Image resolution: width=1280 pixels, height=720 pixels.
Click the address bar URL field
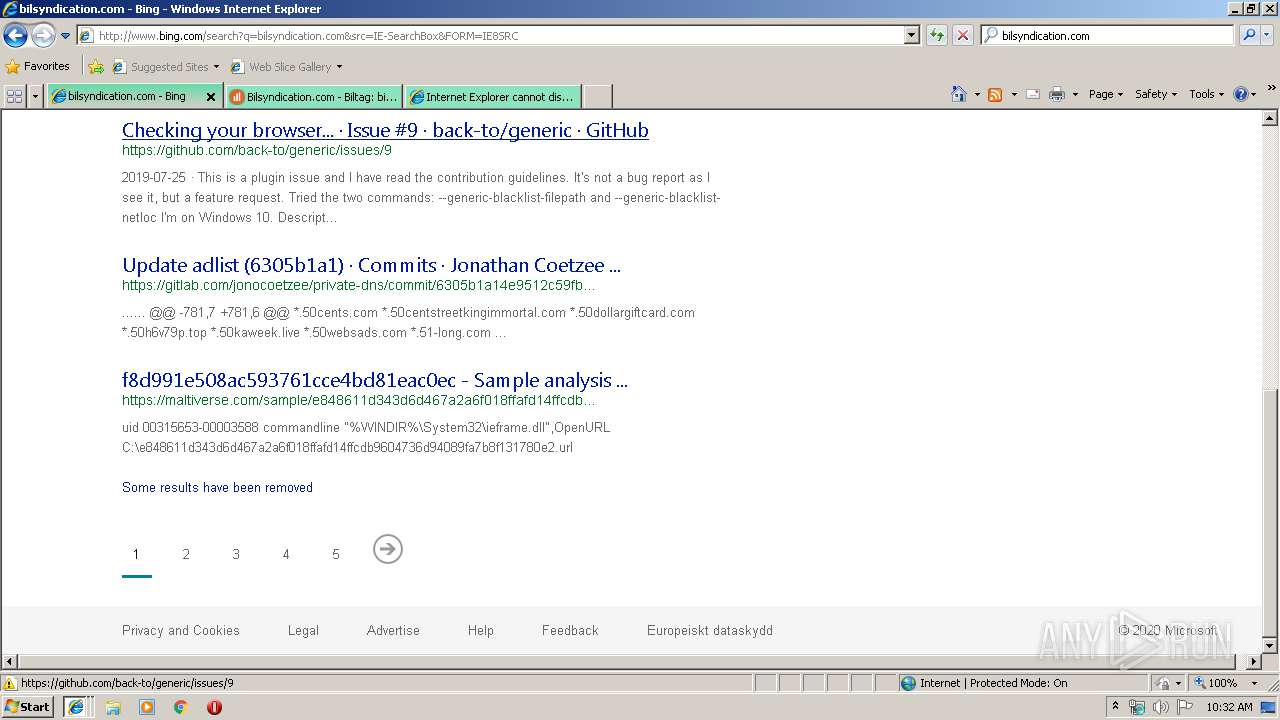point(490,35)
